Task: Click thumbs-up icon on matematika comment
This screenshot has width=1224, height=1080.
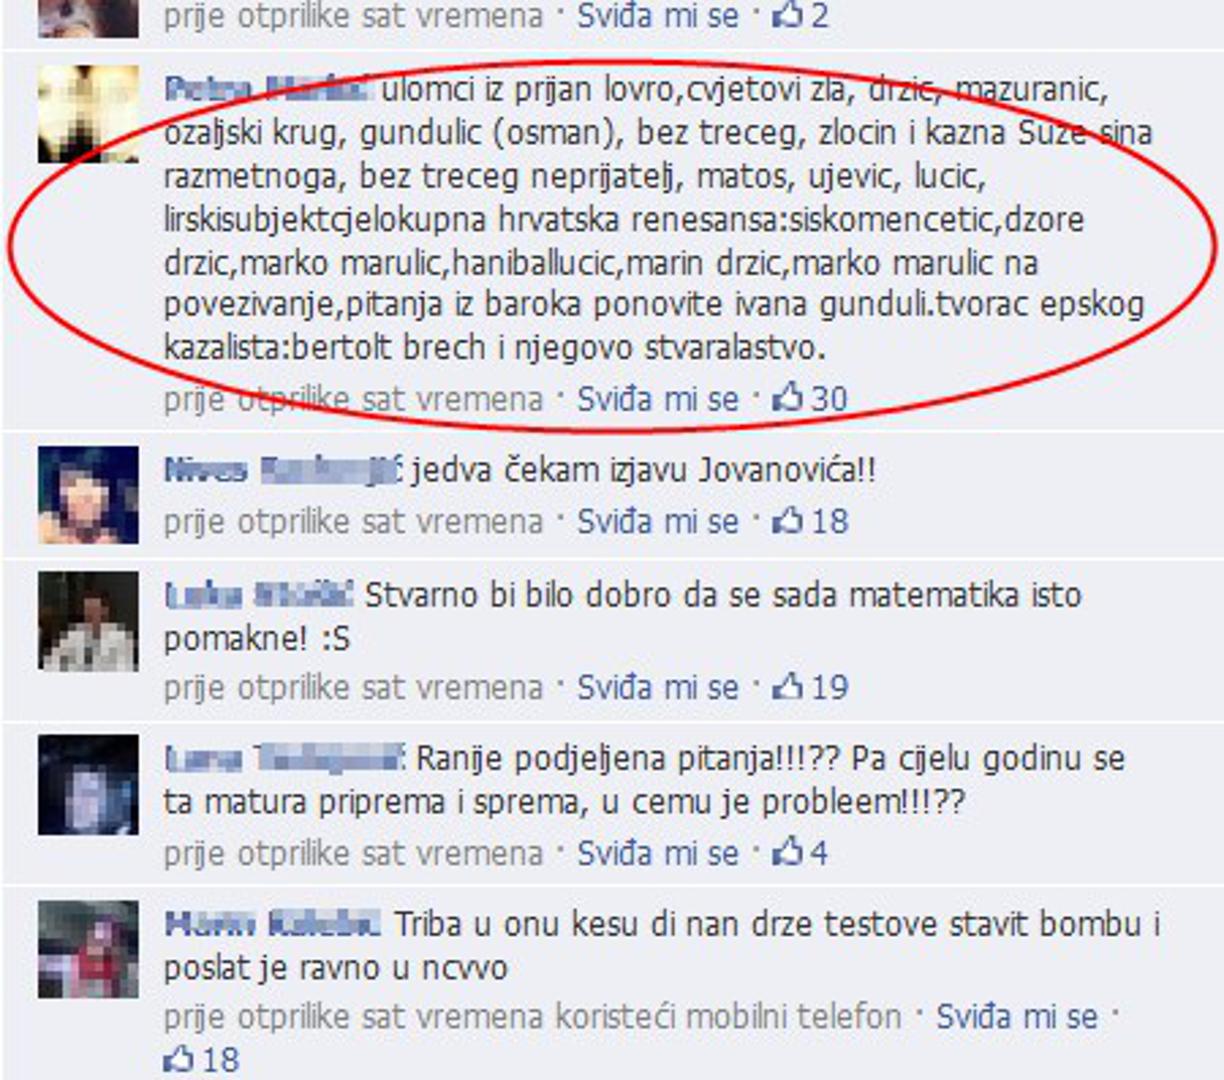Action: (x=788, y=686)
